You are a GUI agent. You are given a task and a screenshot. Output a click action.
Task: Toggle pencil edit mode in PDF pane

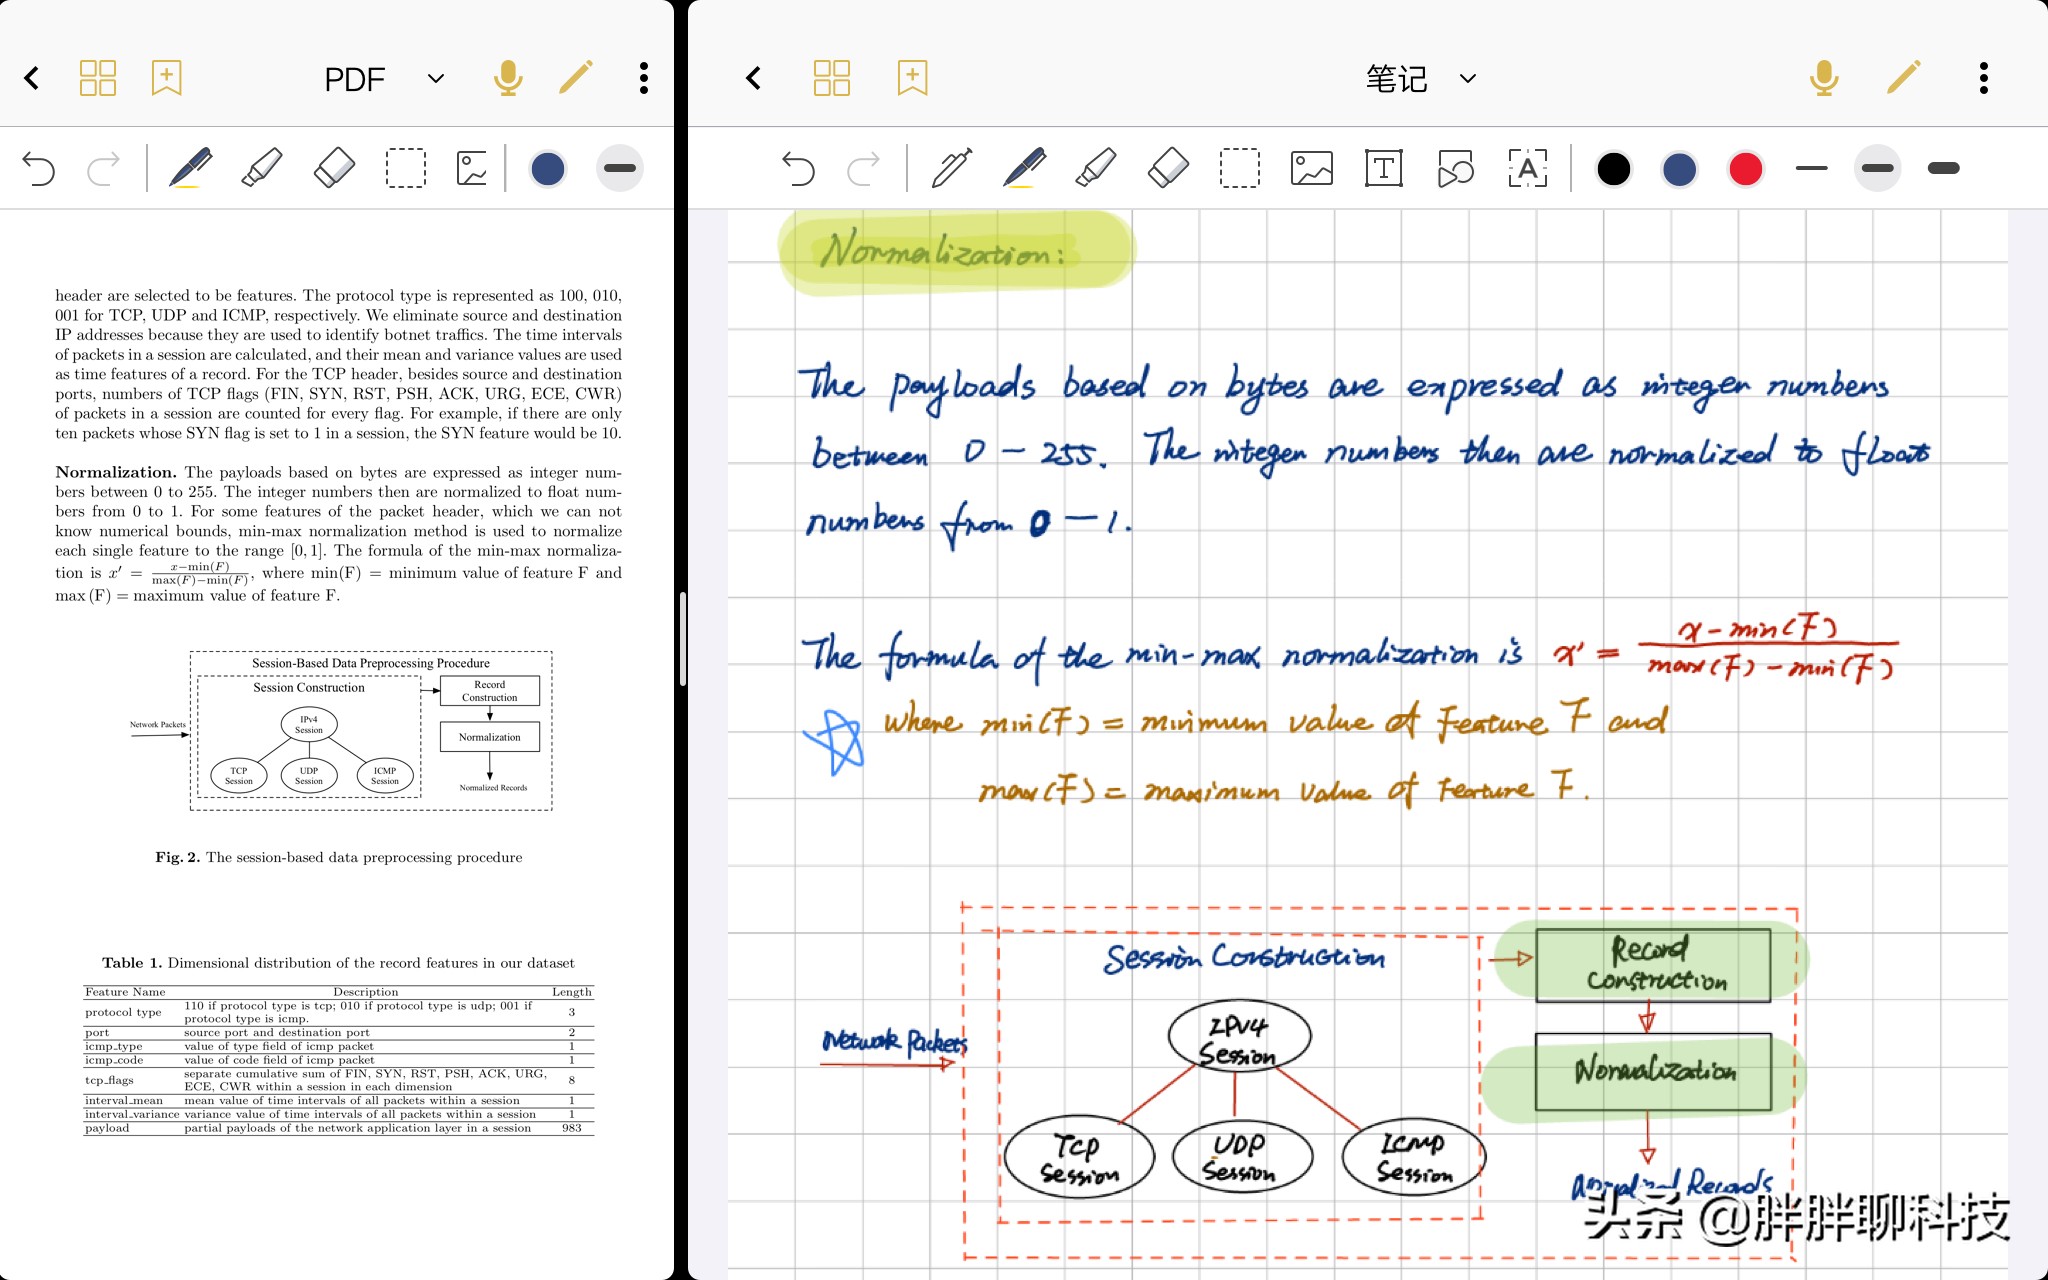[576, 78]
